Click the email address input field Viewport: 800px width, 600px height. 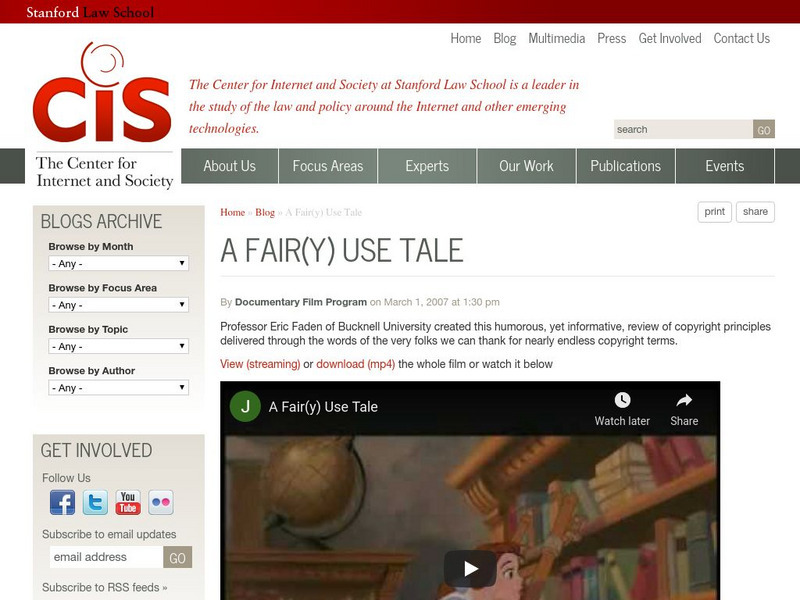coord(106,557)
